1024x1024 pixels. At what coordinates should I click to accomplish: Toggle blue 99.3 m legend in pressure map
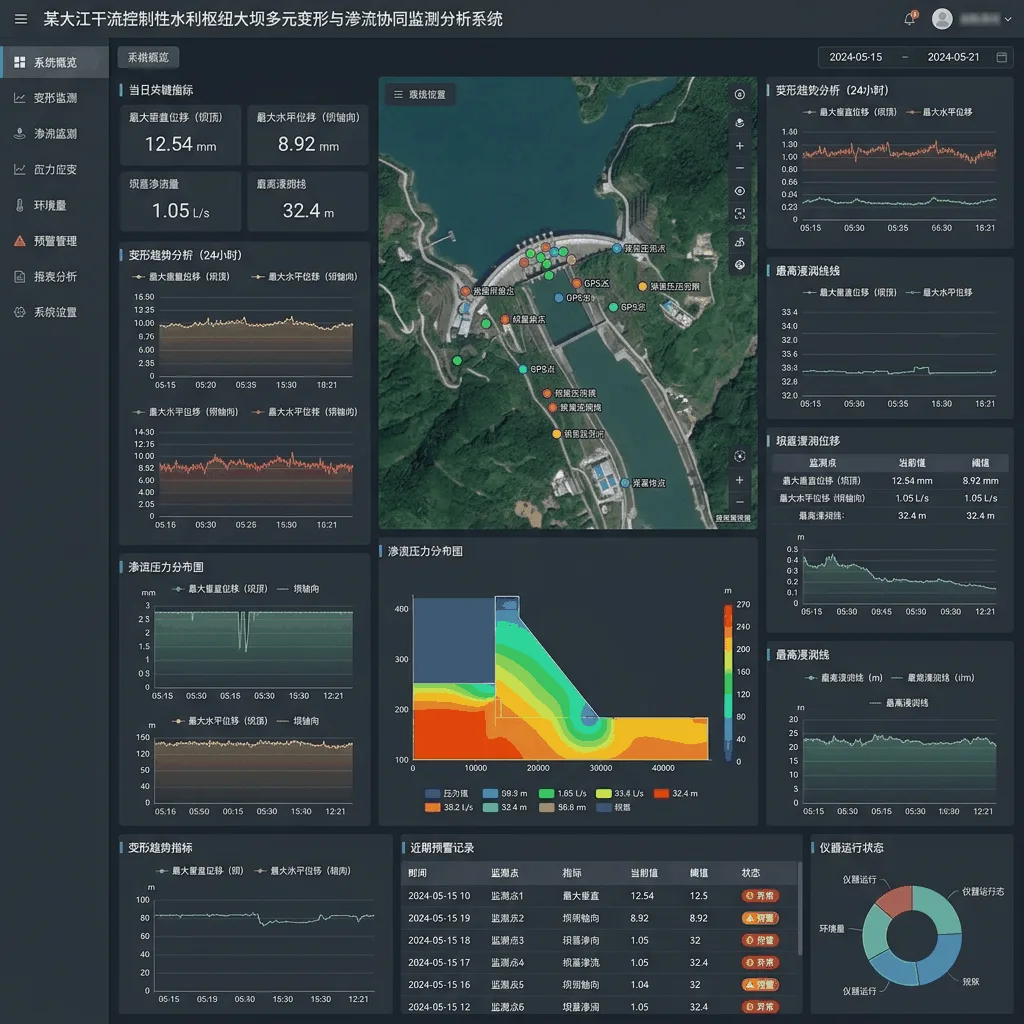[505, 793]
